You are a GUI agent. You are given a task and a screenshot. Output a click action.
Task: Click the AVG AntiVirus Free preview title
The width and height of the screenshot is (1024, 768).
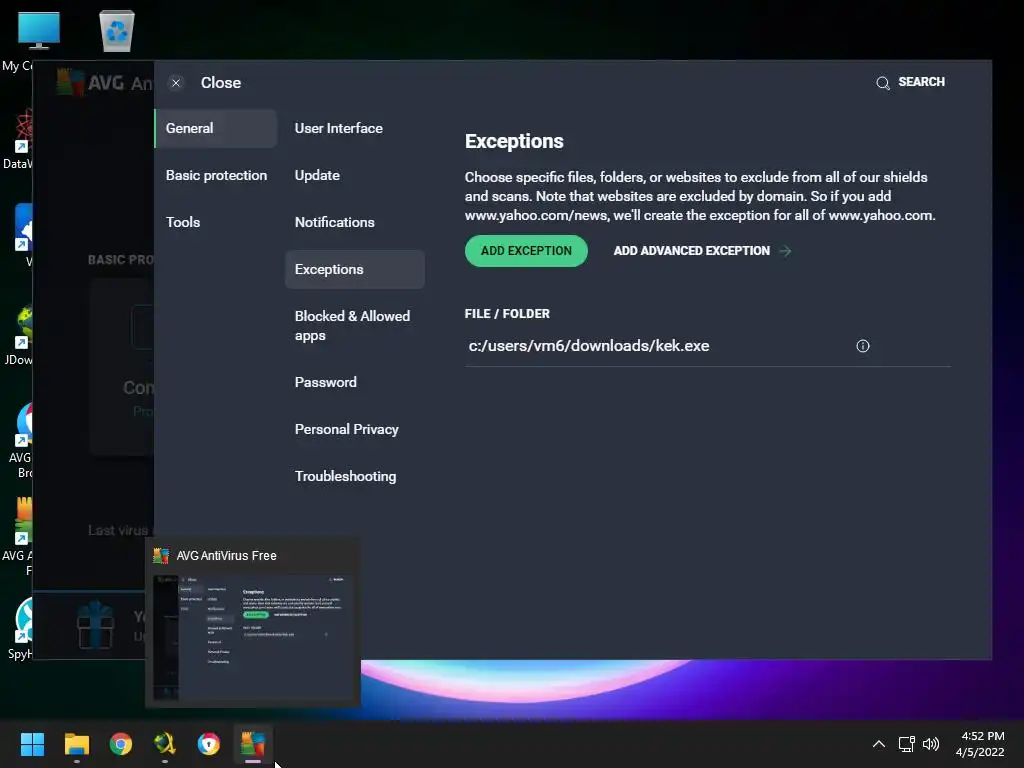point(227,556)
